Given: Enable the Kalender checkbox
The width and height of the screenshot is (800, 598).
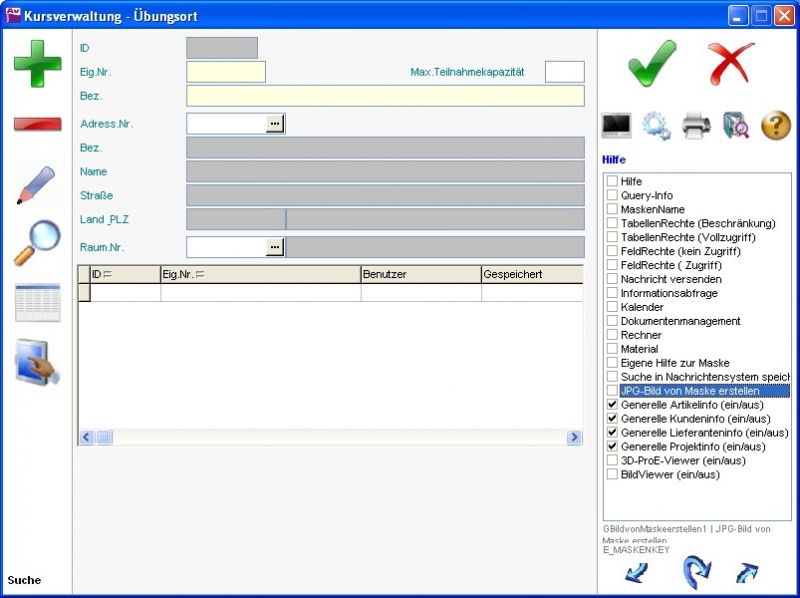Looking at the screenshot, I should [612, 307].
